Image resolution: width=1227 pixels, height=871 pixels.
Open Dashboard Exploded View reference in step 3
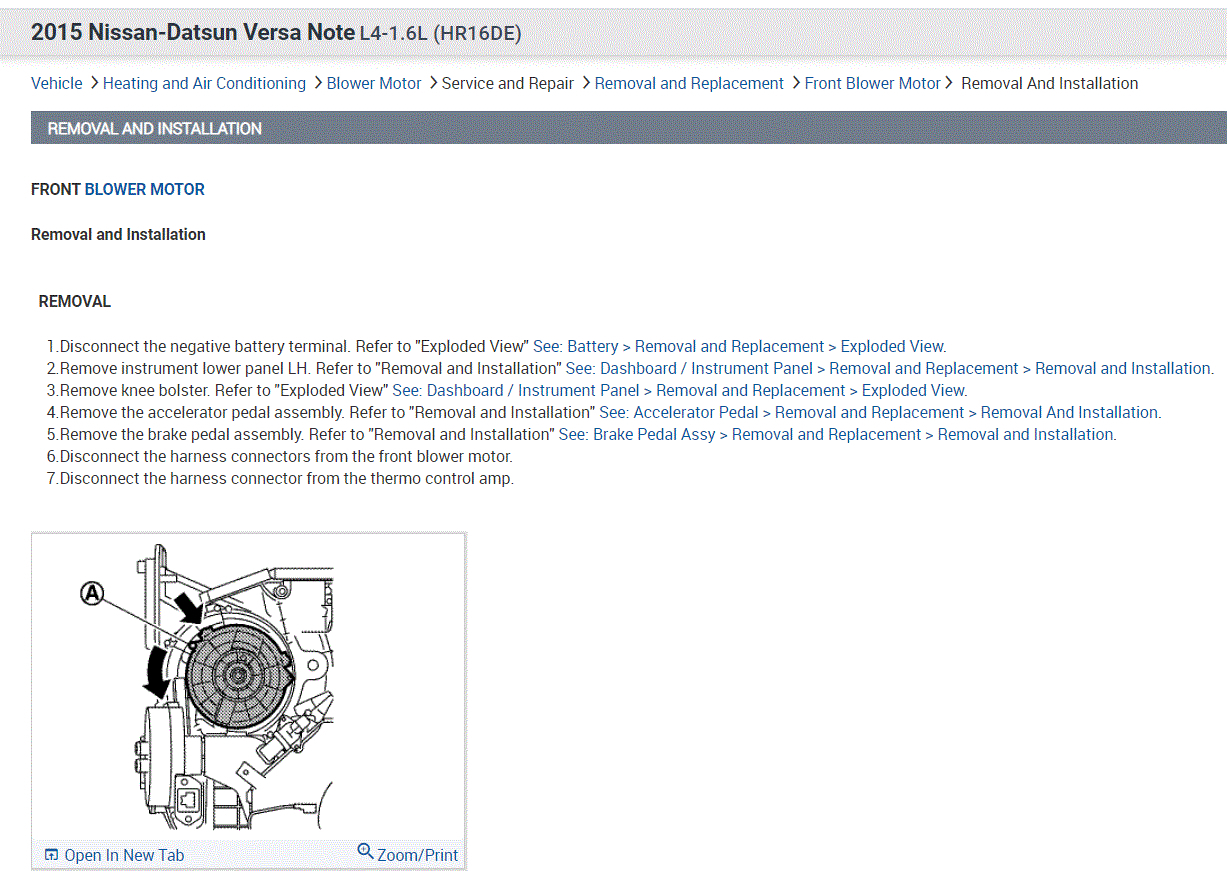click(680, 391)
